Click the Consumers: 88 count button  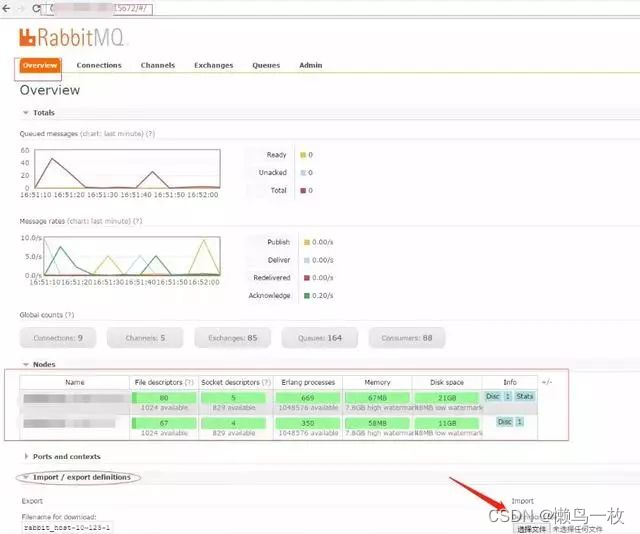tap(407, 338)
